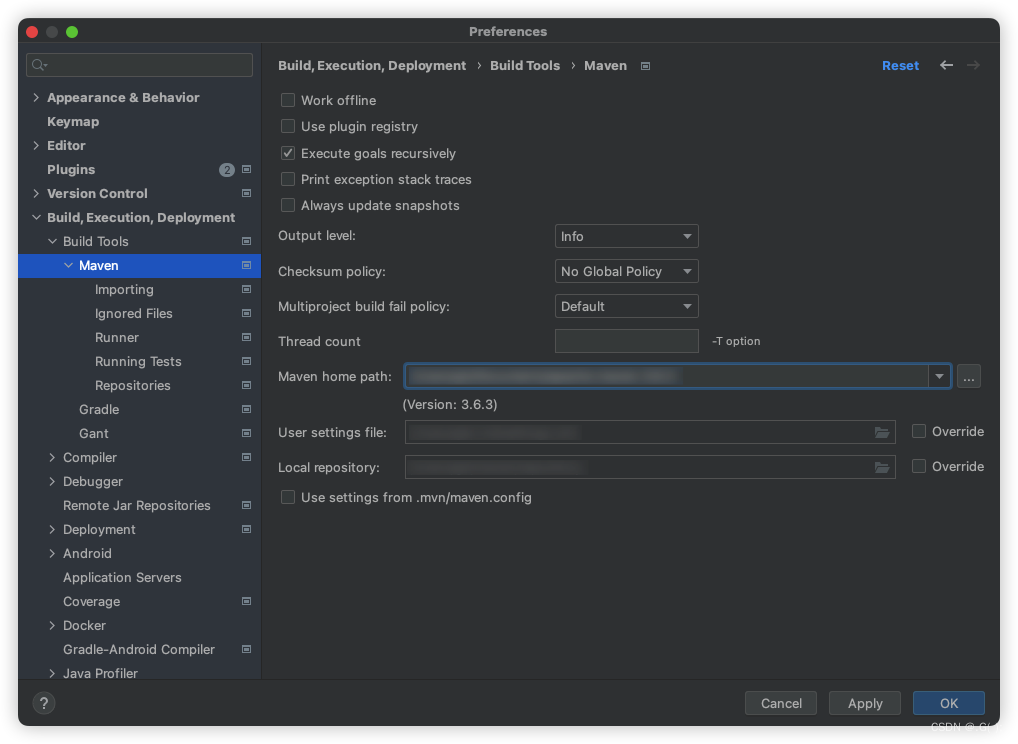Select Keymap in the settings tree

73,121
